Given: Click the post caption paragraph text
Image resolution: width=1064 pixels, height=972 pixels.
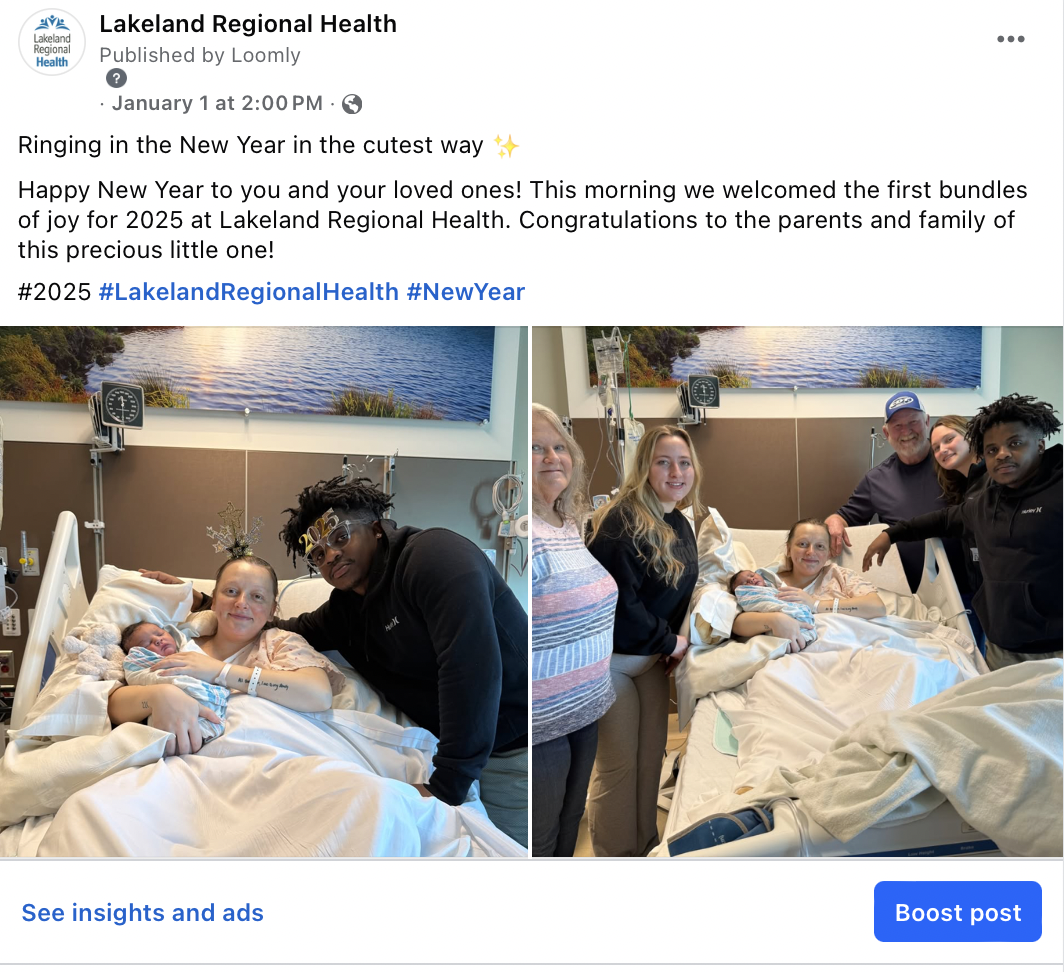Looking at the screenshot, I should pyautogui.click(x=522, y=220).
